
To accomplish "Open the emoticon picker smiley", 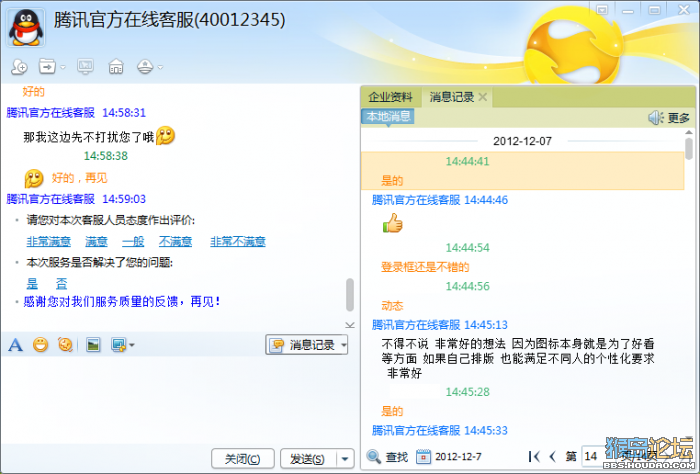I will coord(41,345).
